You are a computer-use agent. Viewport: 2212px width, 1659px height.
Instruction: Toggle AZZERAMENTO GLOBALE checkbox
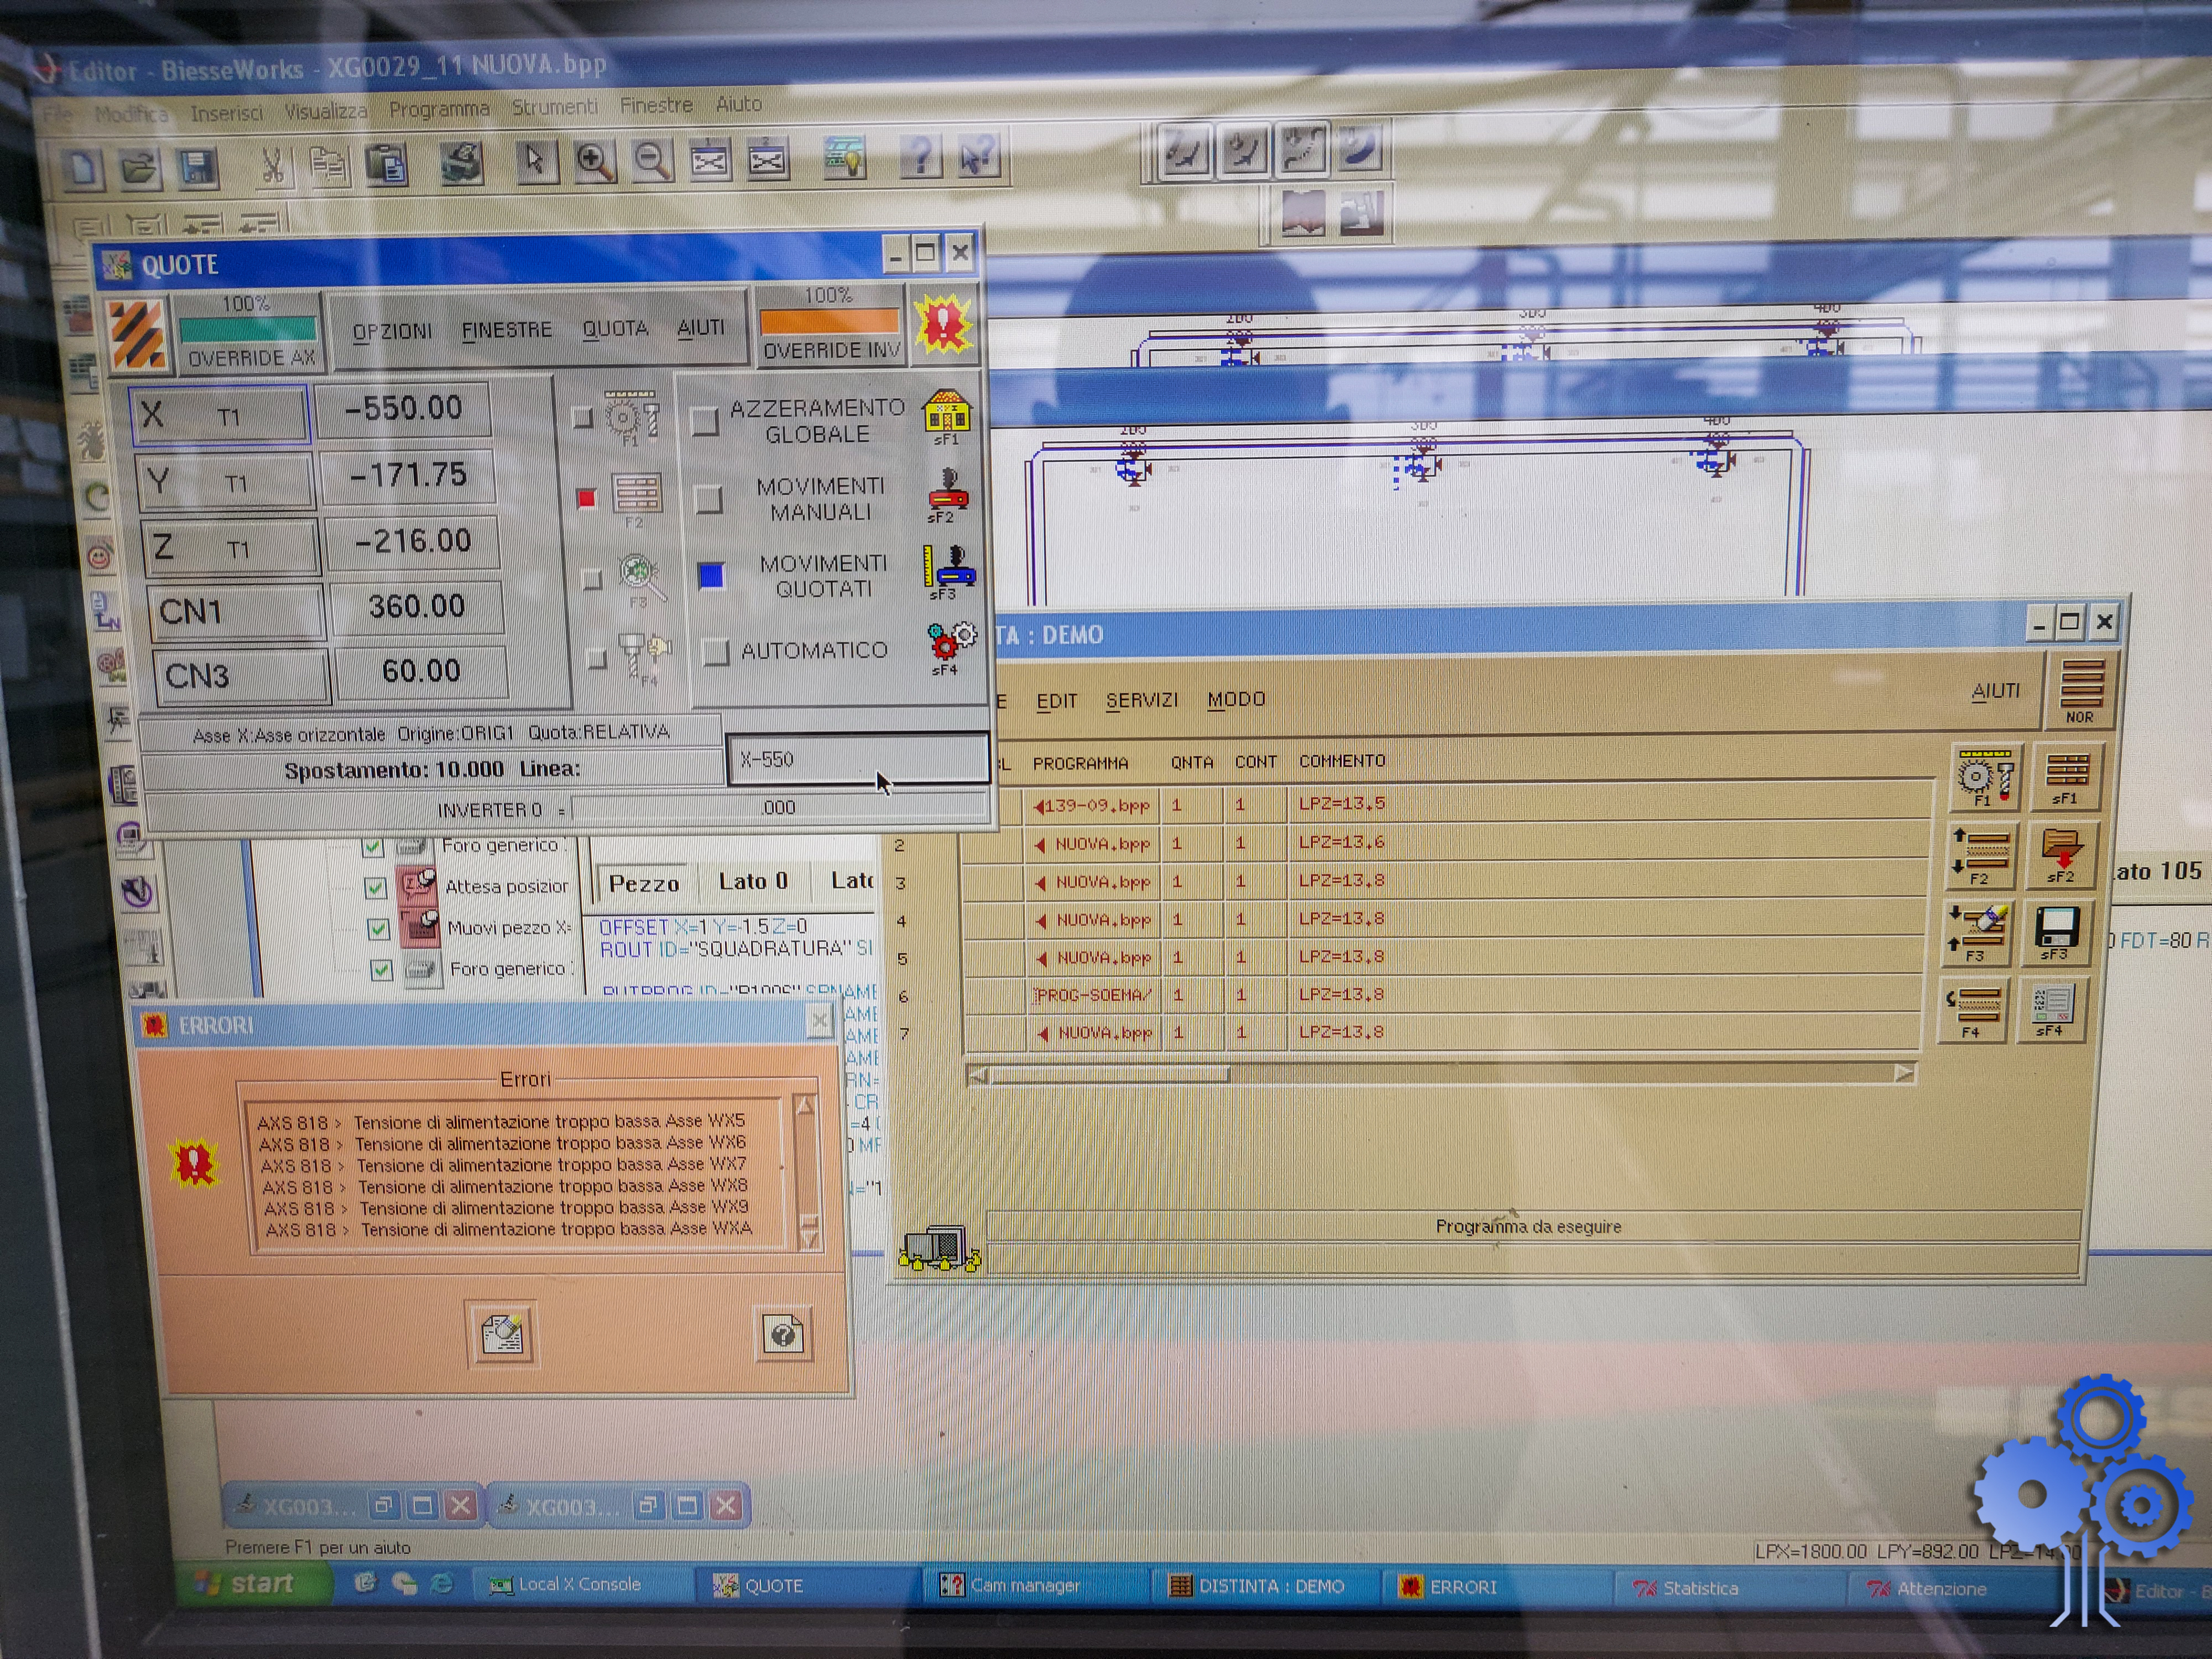click(704, 420)
